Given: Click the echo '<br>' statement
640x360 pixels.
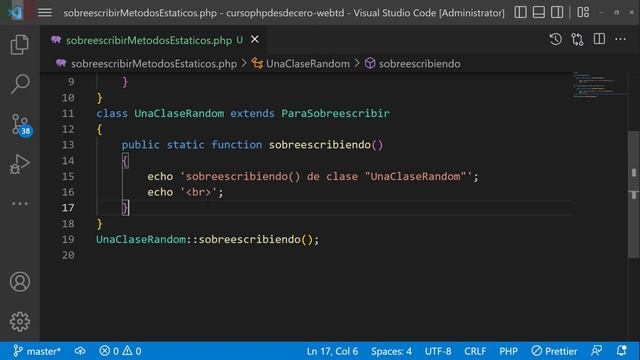Looking at the screenshot, I should (185, 192).
